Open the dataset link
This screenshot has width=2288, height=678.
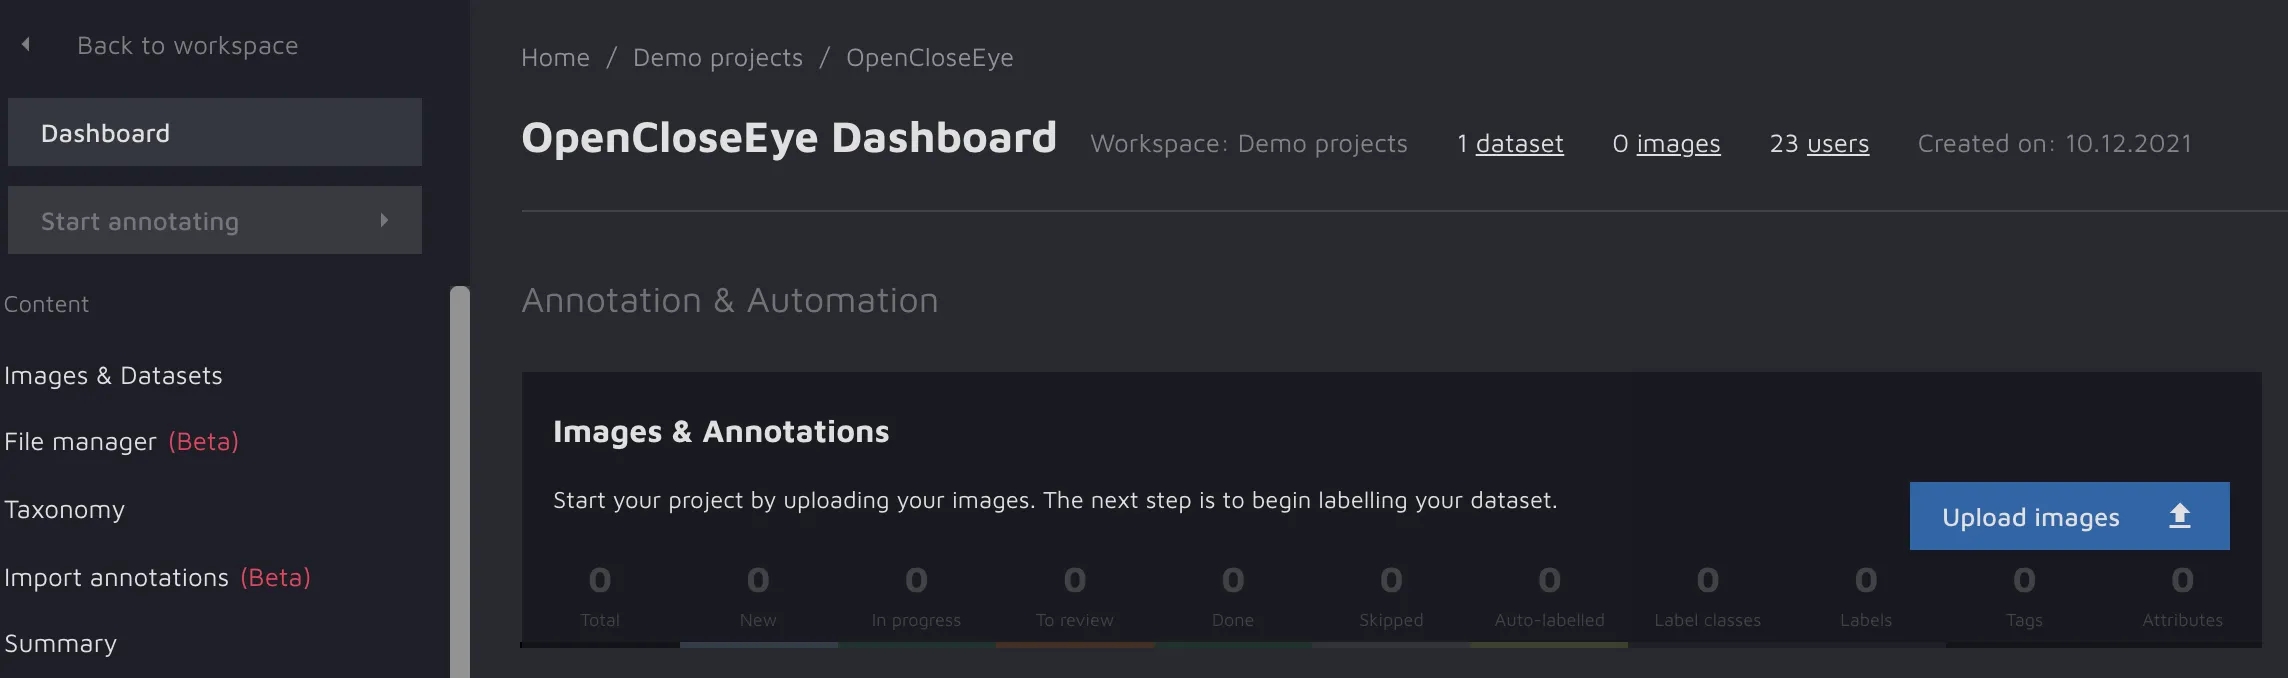click(1518, 144)
